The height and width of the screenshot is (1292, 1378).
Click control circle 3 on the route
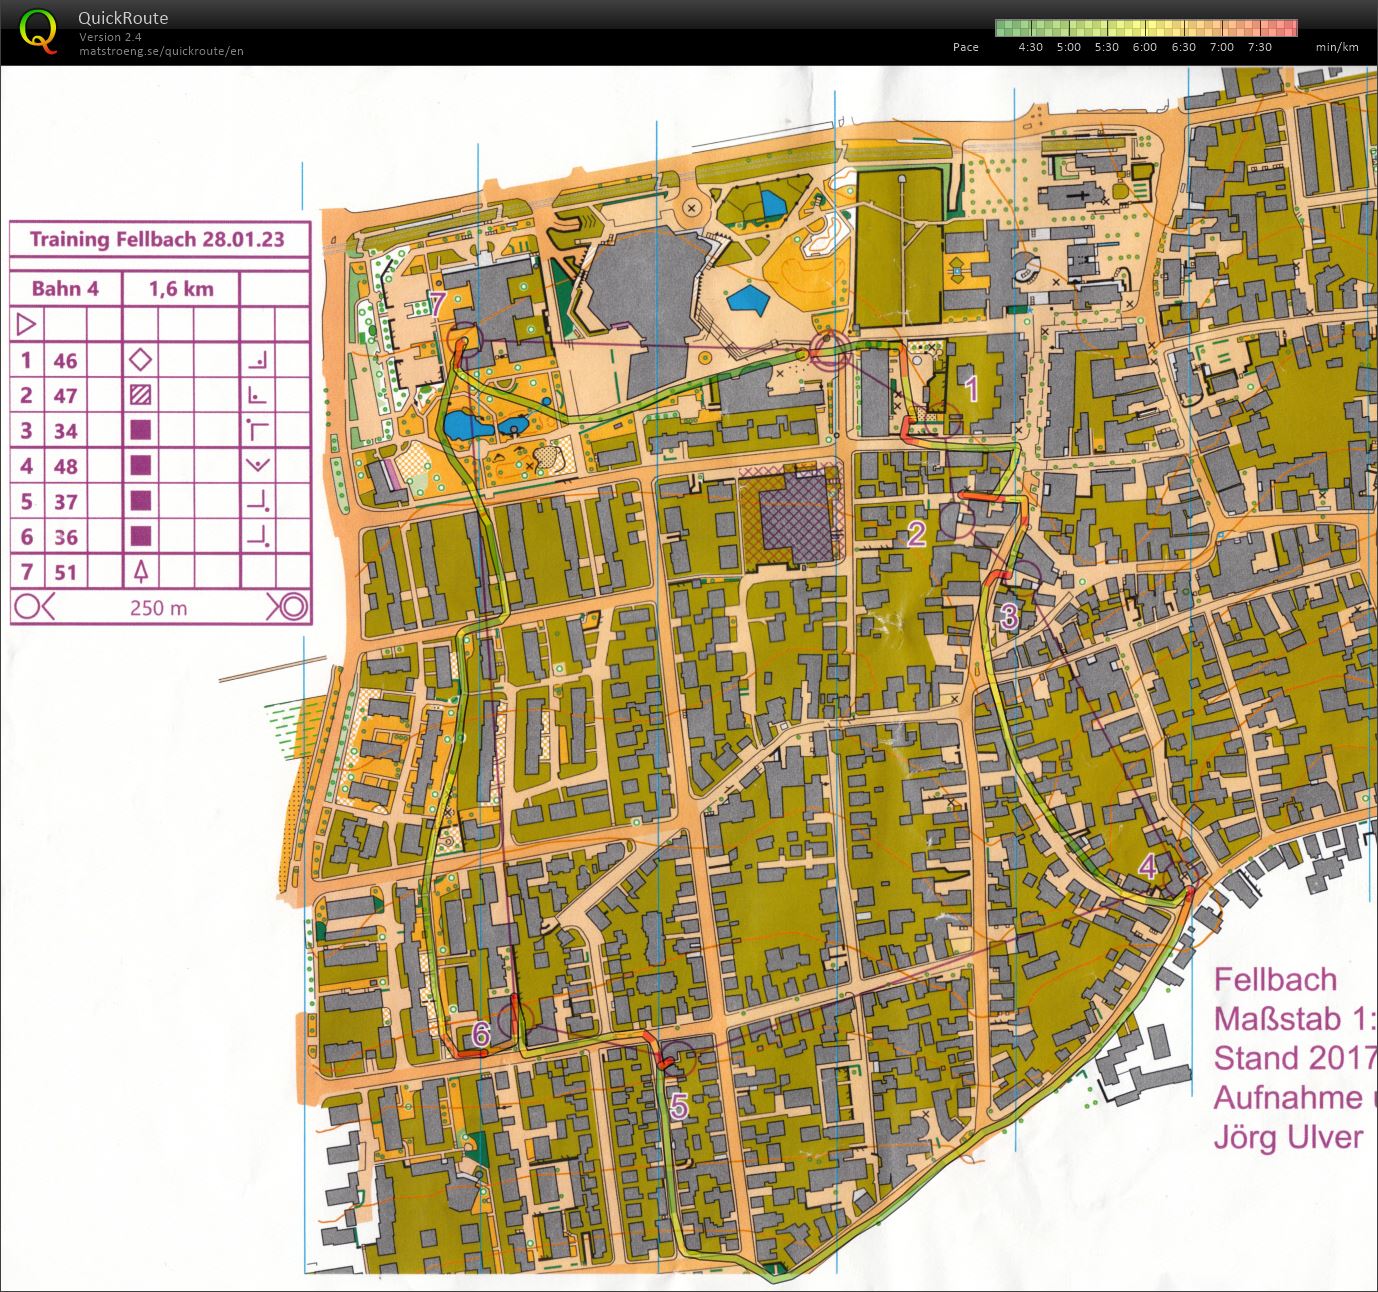(1024, 578)
